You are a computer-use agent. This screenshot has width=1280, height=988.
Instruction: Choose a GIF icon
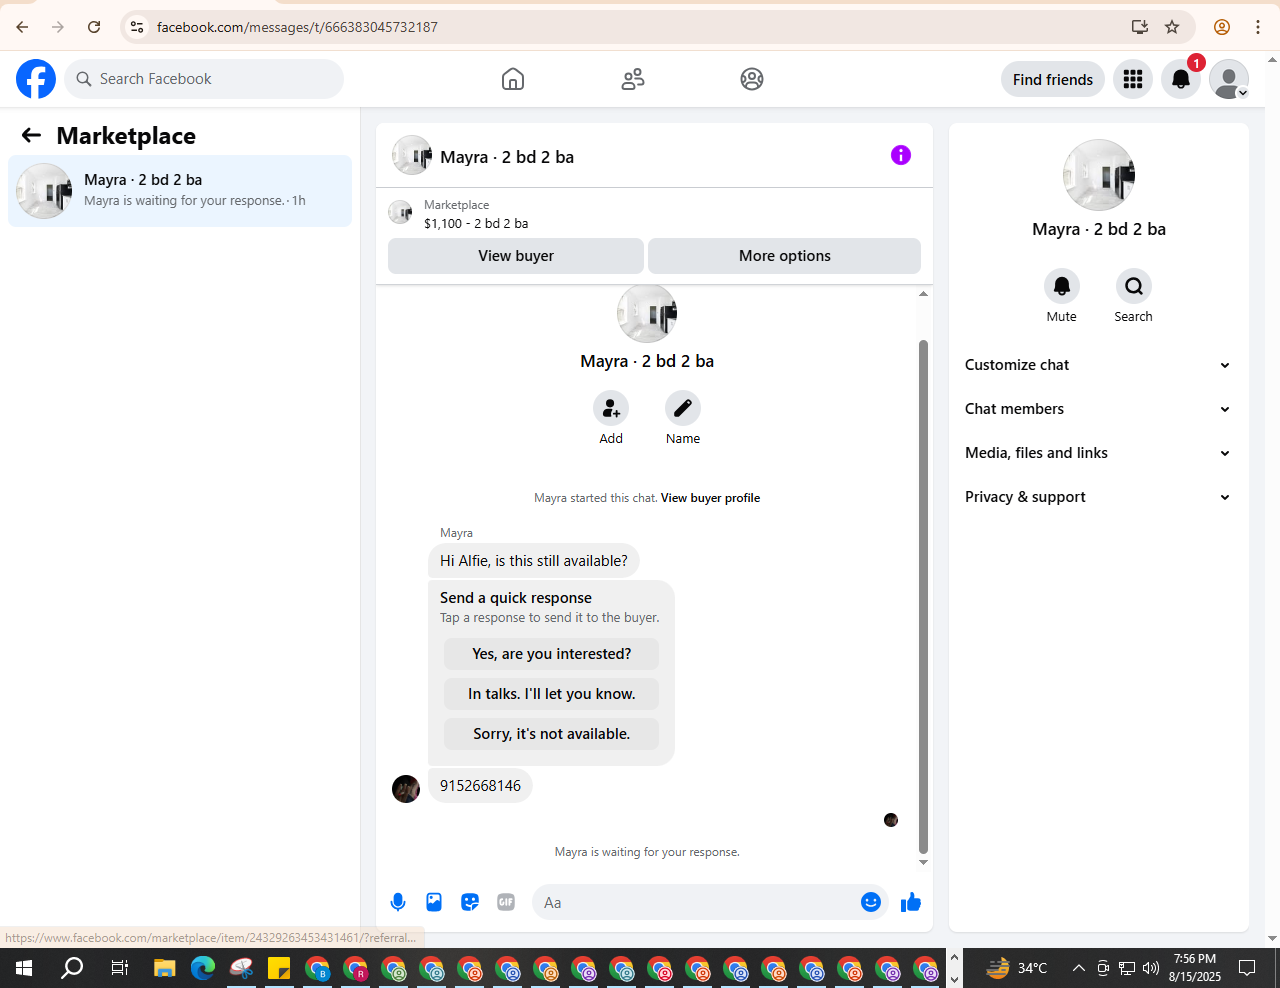click(x=506, y=902)
